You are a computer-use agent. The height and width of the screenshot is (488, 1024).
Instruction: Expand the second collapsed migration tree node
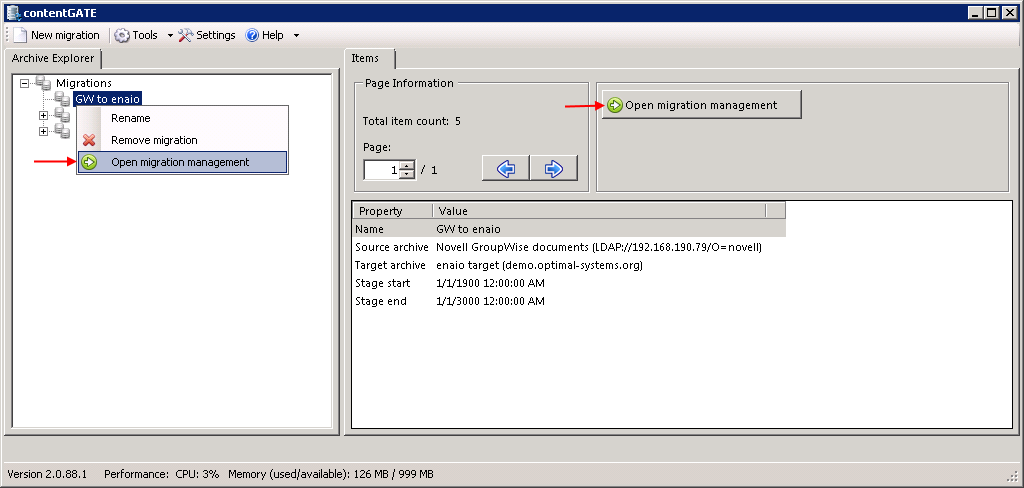[x=44, y=116]
